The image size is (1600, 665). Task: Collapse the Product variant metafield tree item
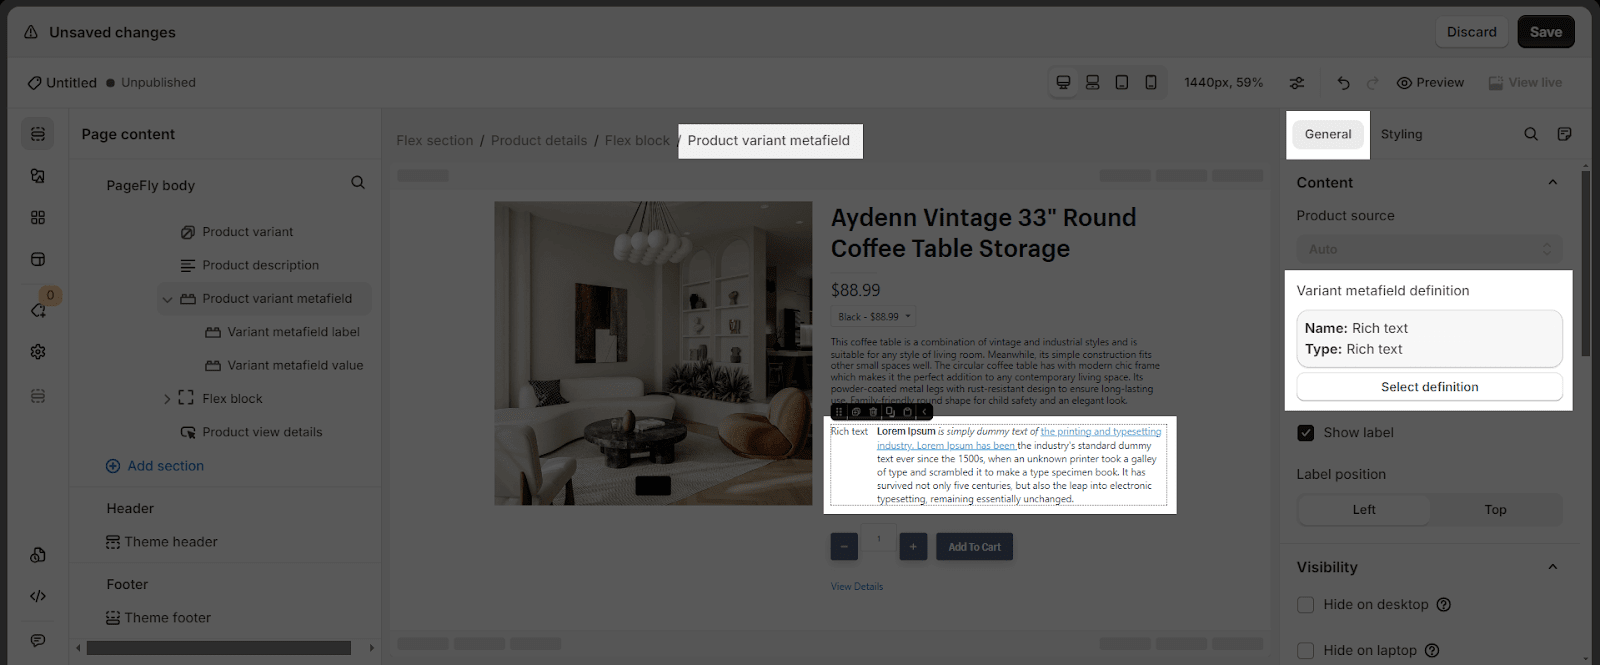tap(167, 299)
